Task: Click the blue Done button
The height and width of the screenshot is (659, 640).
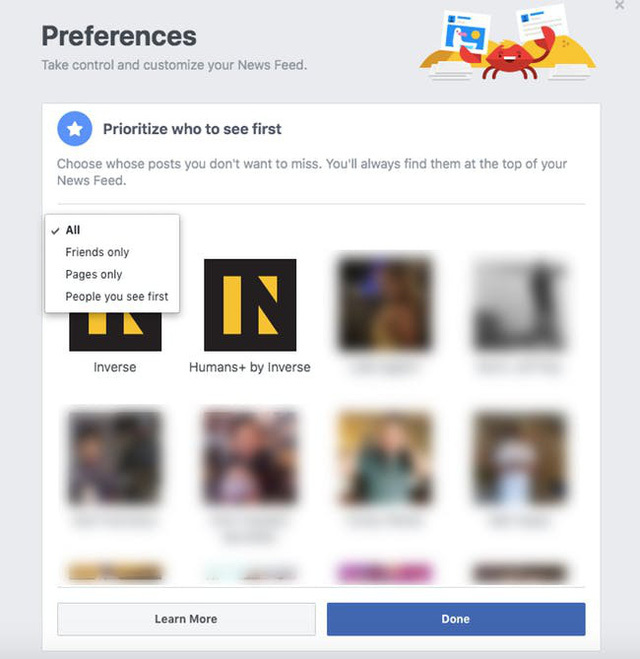Action: [455, 619]
